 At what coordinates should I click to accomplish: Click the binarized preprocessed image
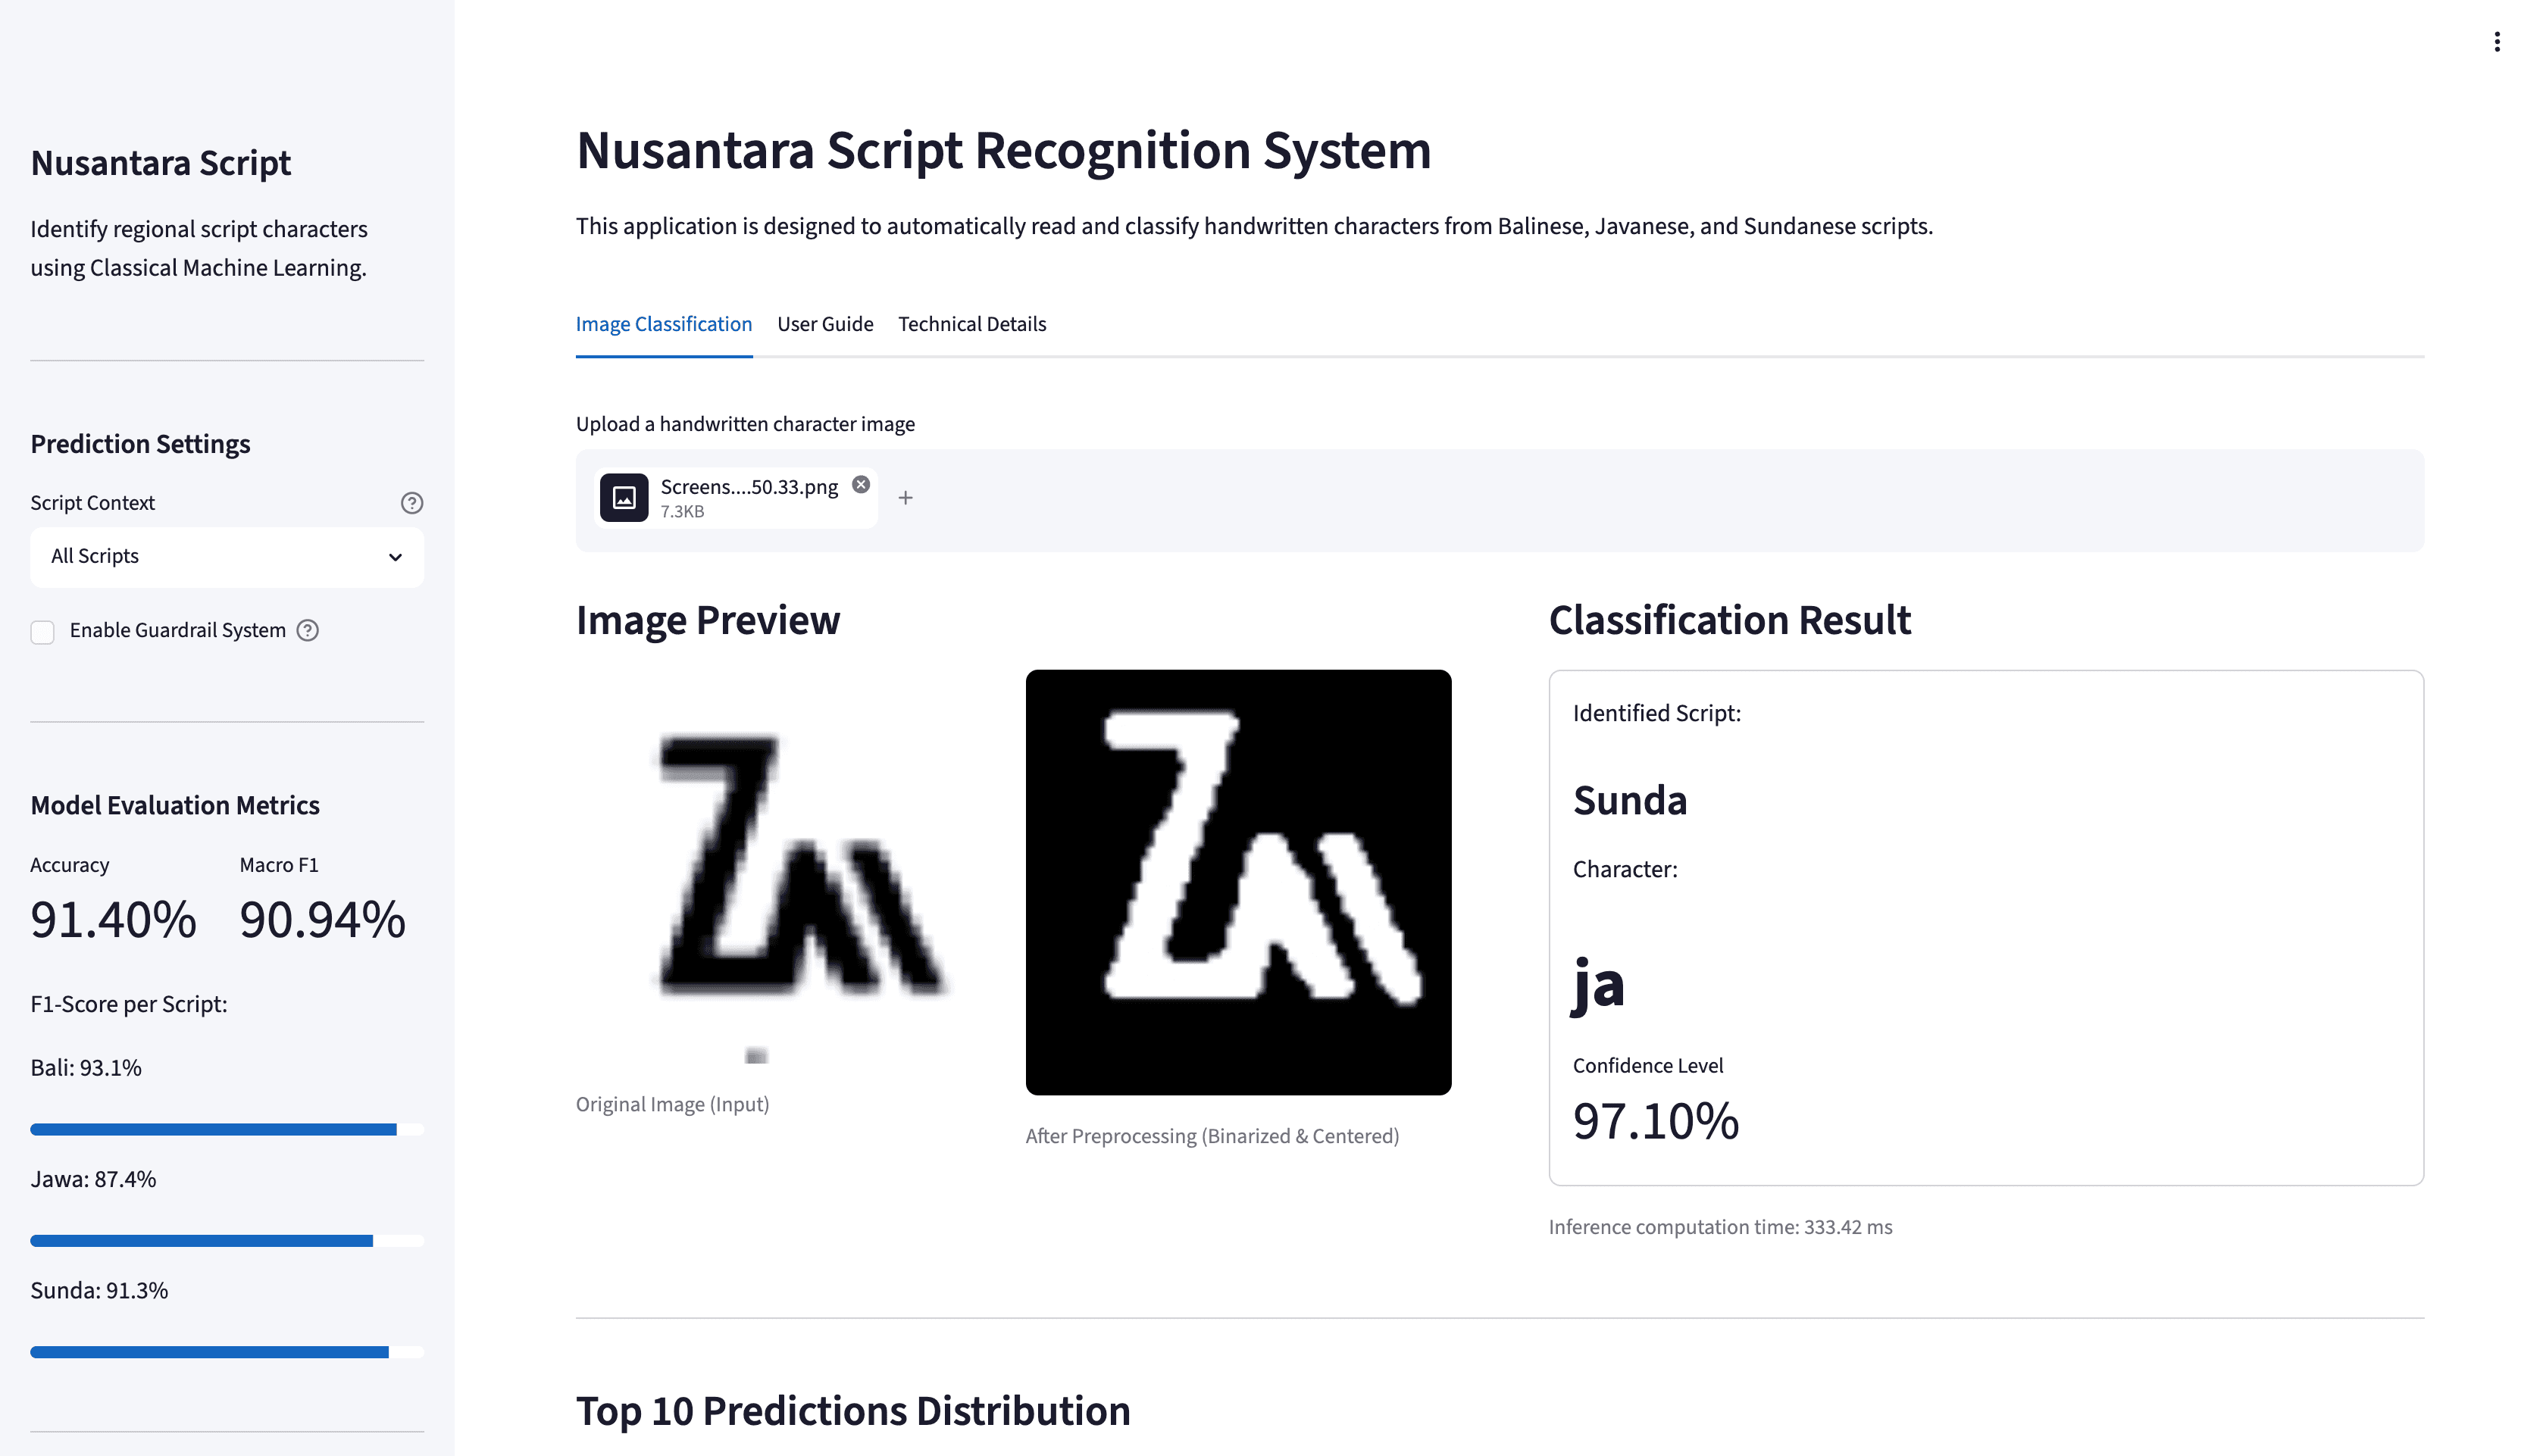pos(1238,882)
